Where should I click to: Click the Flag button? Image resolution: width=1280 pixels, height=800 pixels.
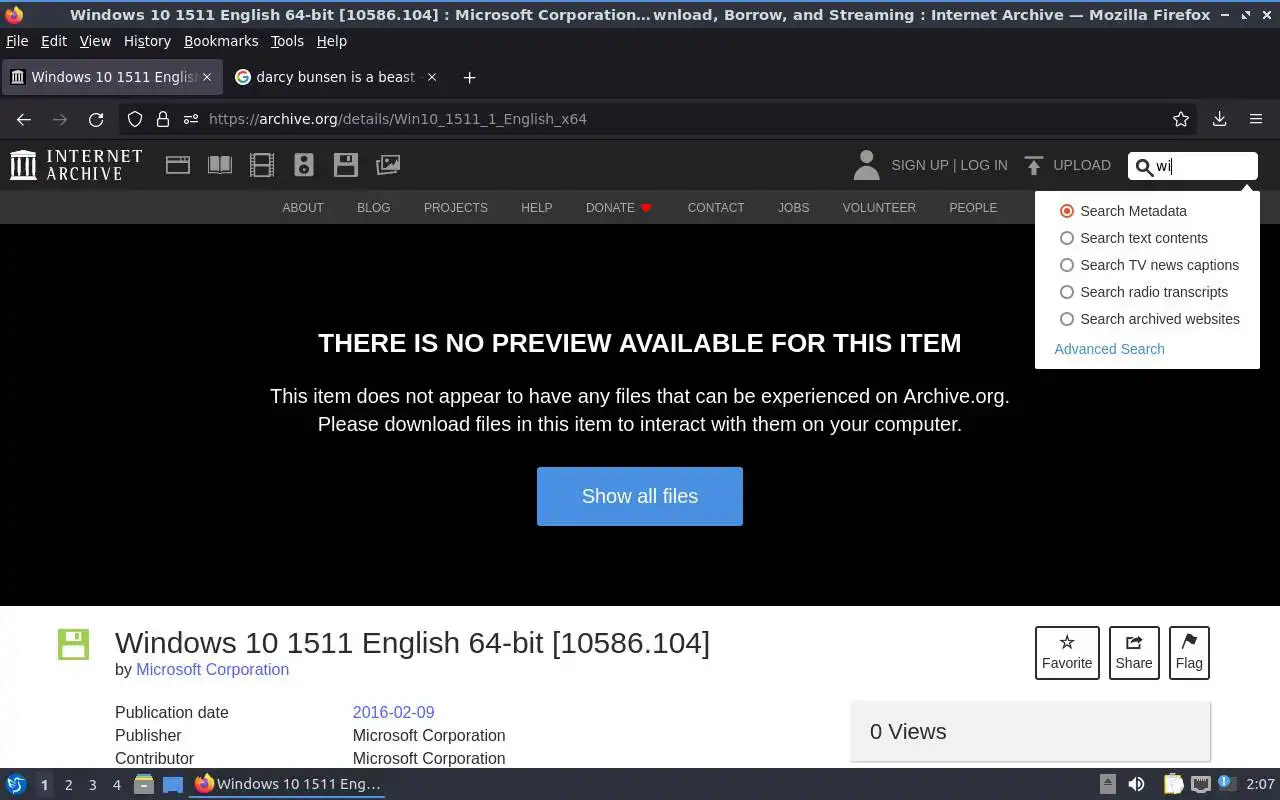[x=1189, y=653]
